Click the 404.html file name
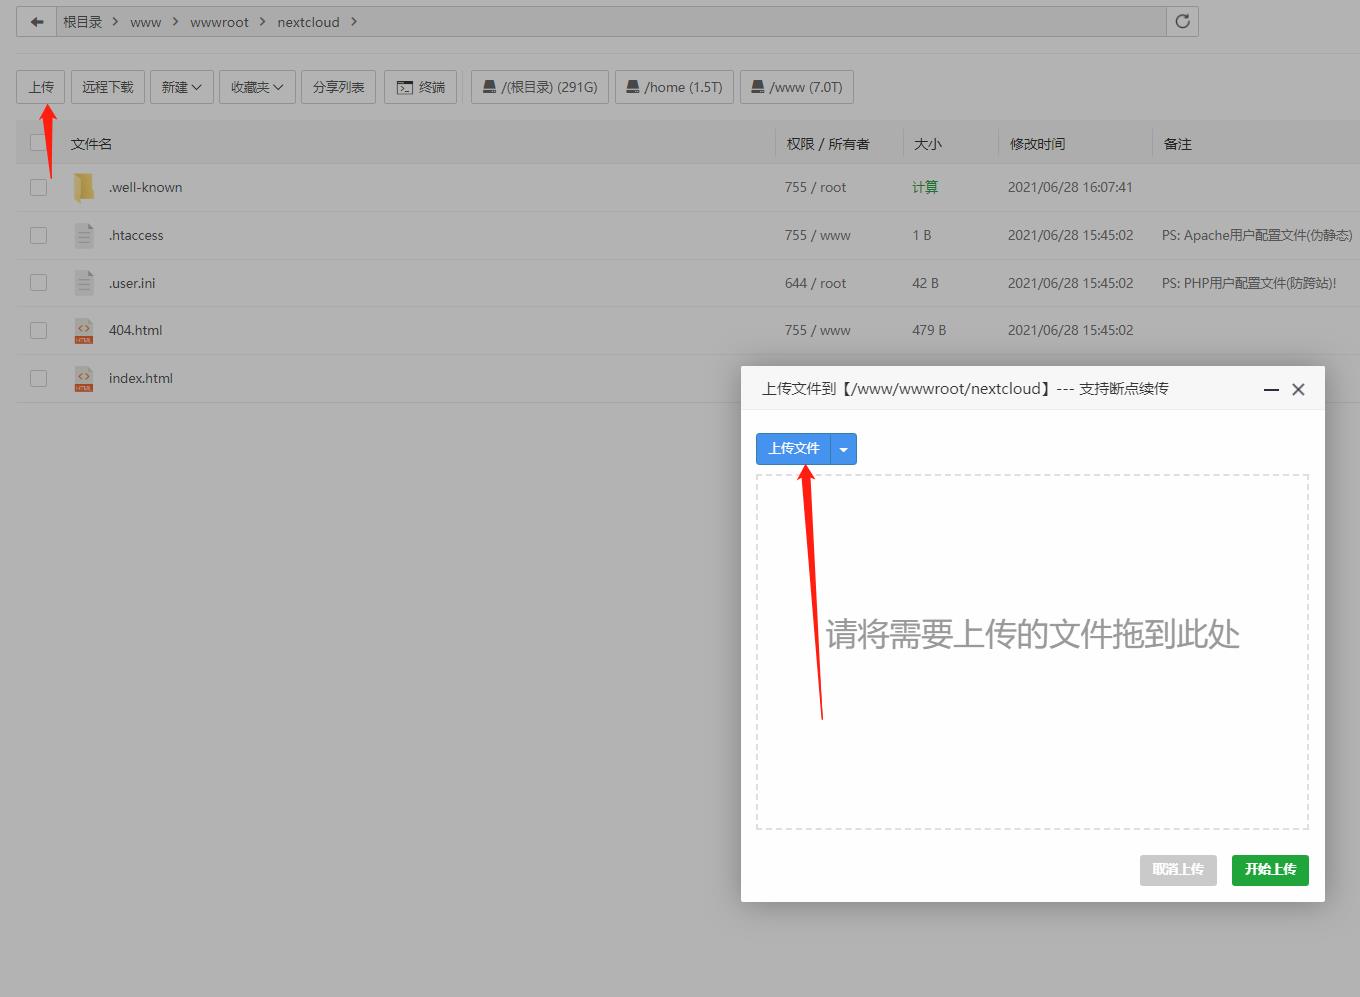Viewport: 1360px width, 997px height. 135,330
